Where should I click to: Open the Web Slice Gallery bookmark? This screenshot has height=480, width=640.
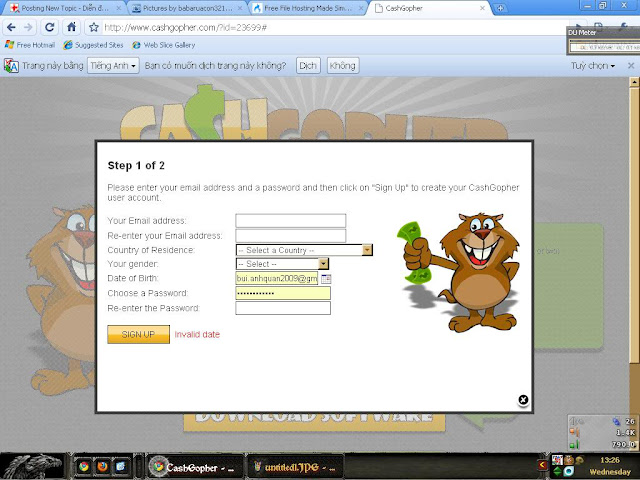point(164,45)
